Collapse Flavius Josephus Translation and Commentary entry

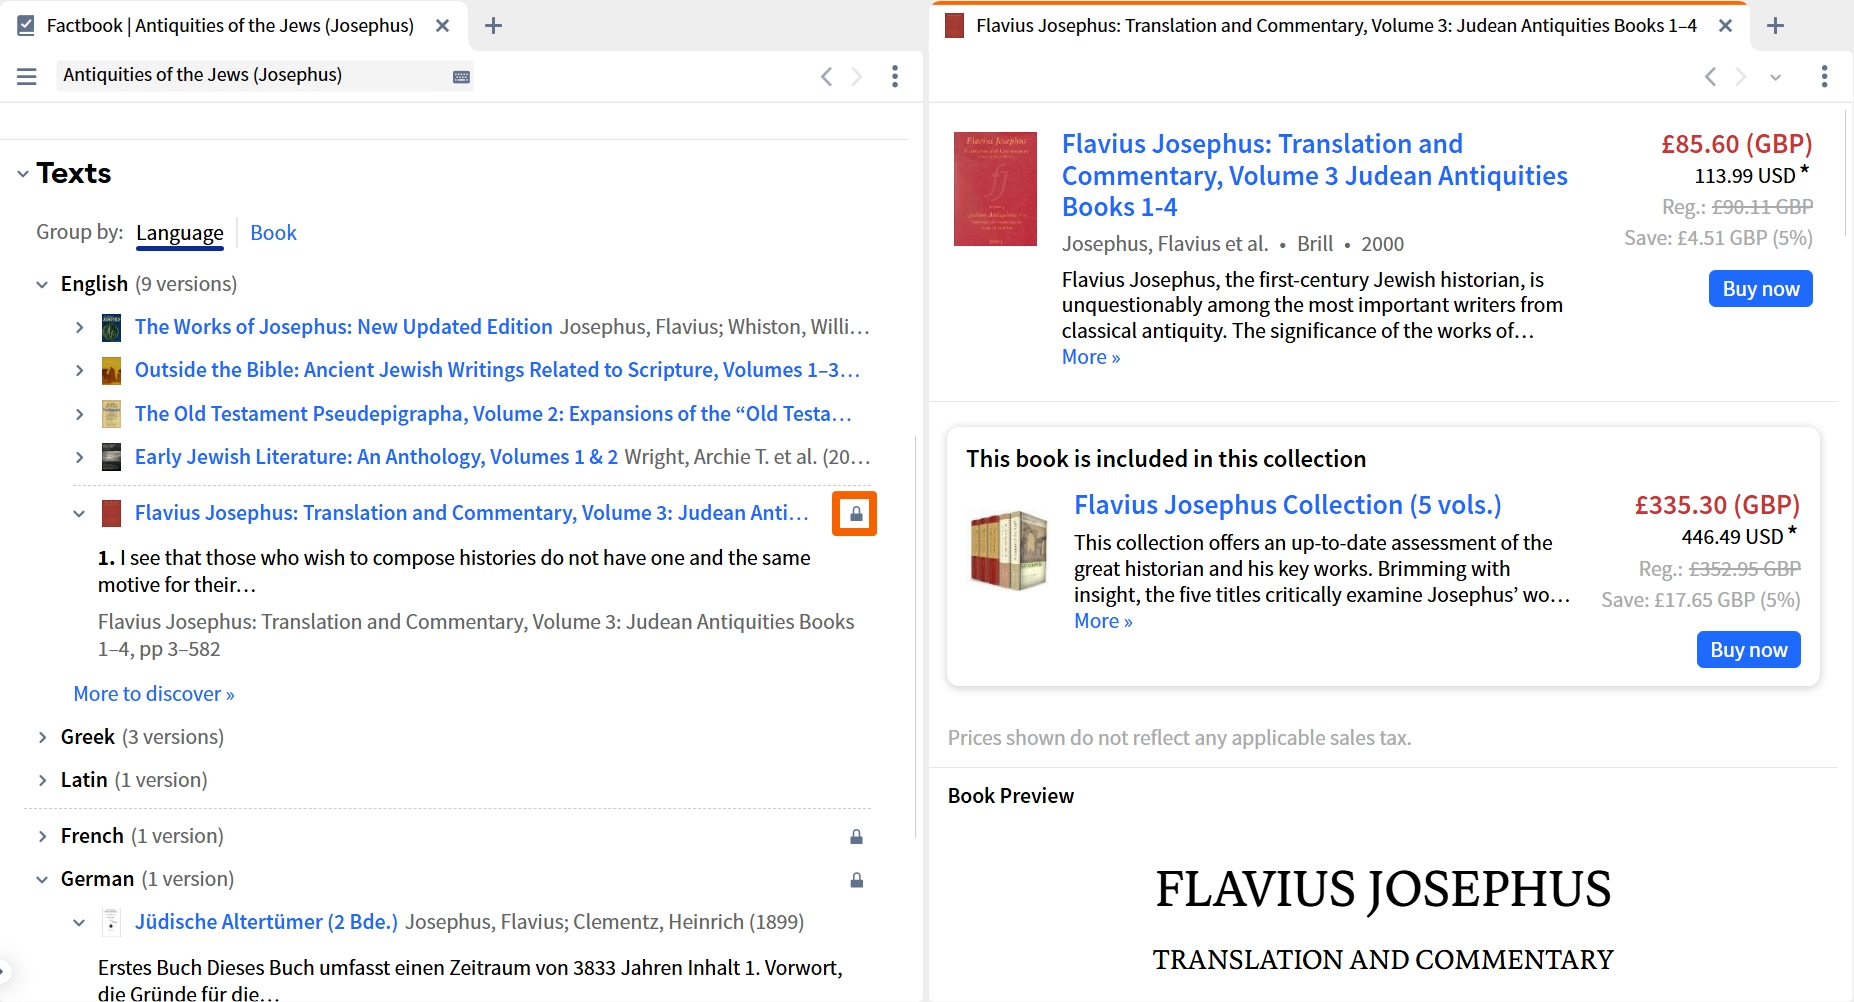click(x=80, y=514)
